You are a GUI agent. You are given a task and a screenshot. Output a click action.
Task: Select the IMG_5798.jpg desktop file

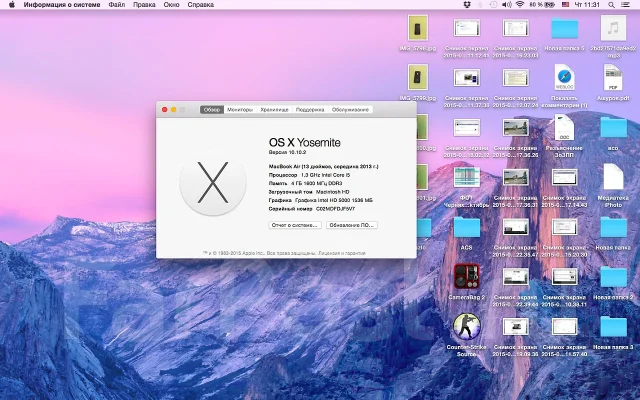click(418, 29)
